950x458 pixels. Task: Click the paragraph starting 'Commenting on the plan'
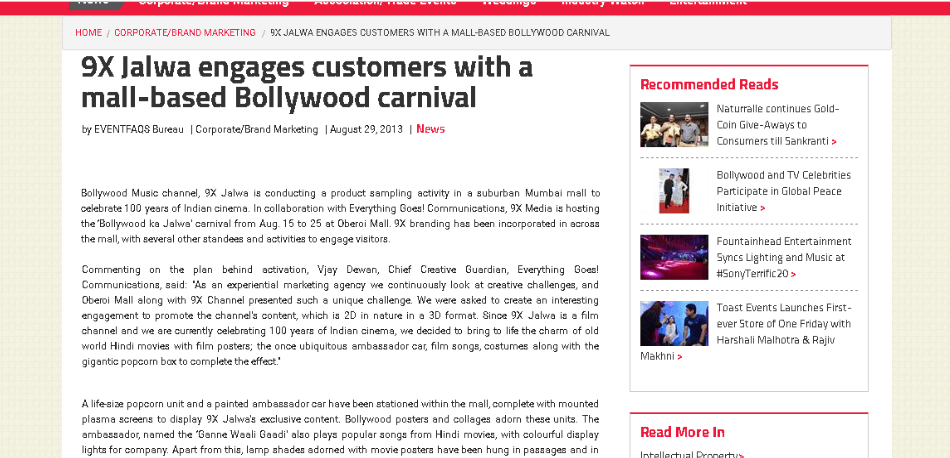coord(340,315)
